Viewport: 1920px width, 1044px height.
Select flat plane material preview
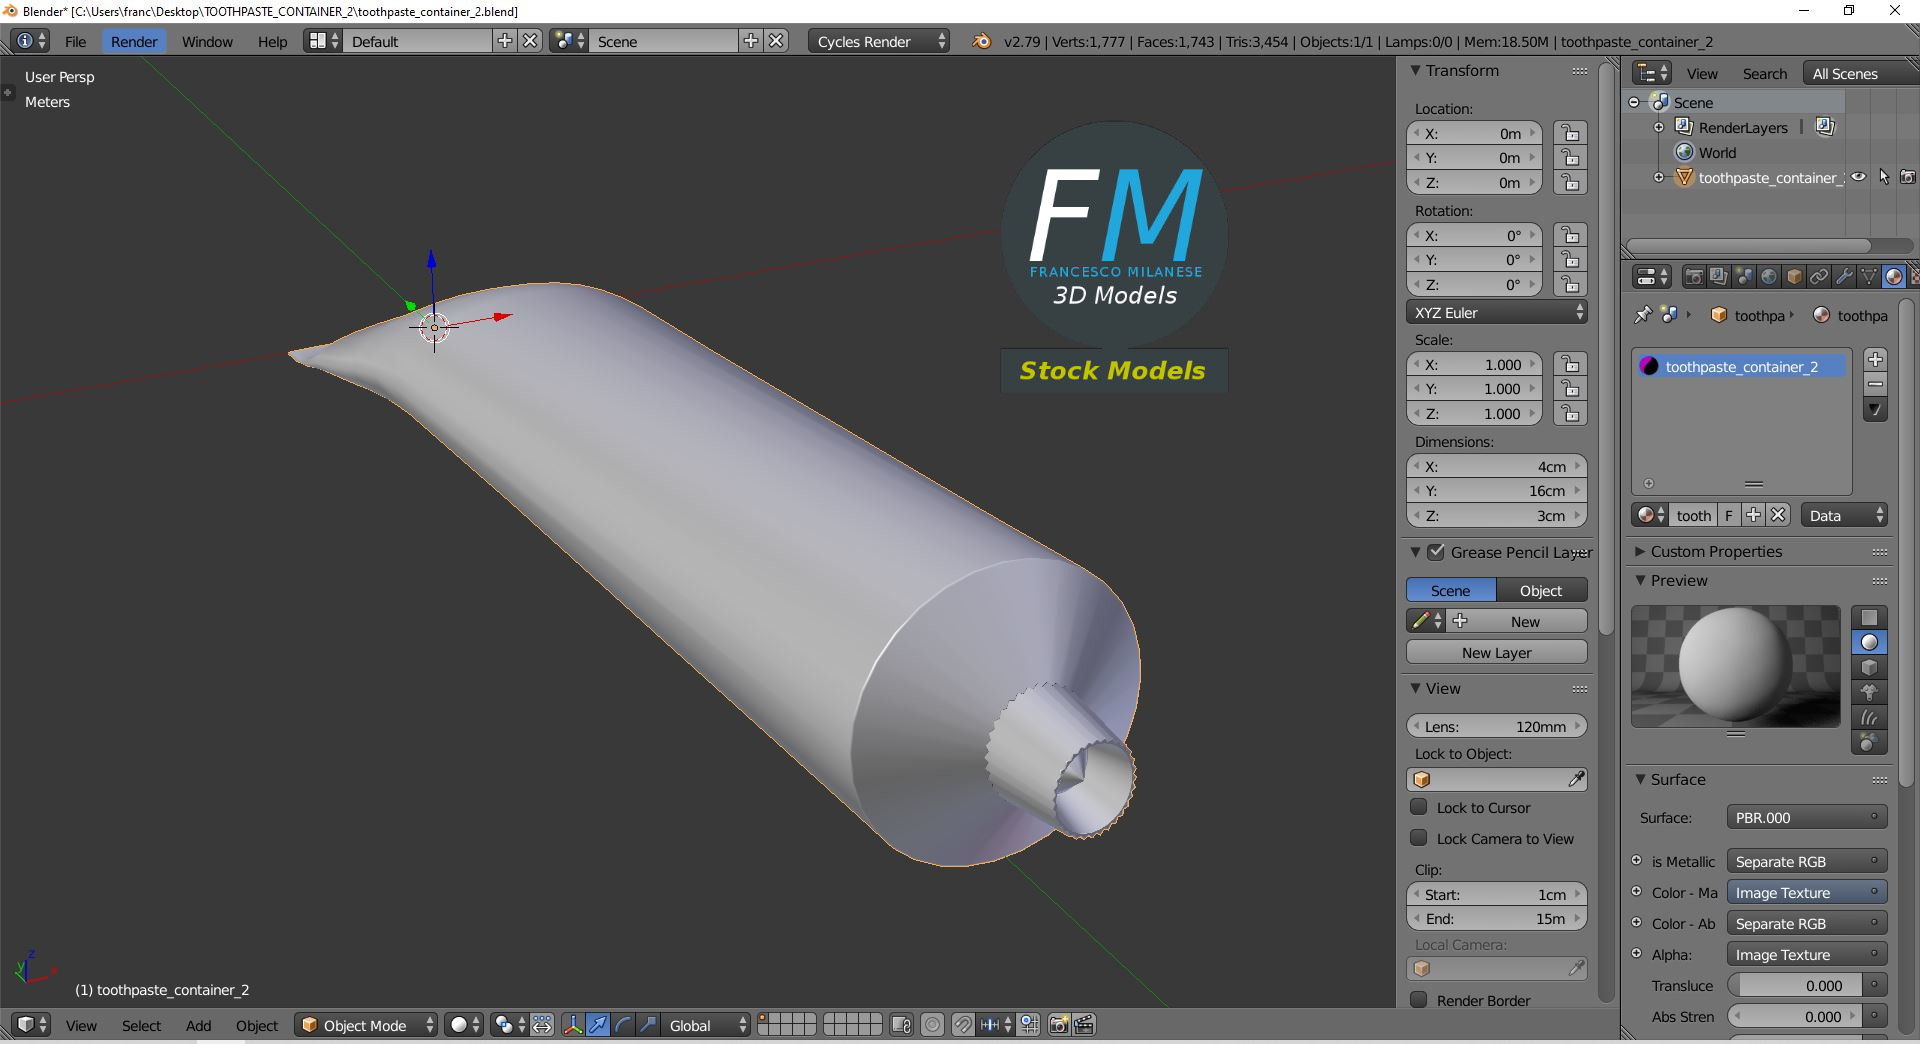coord(1869,618)
